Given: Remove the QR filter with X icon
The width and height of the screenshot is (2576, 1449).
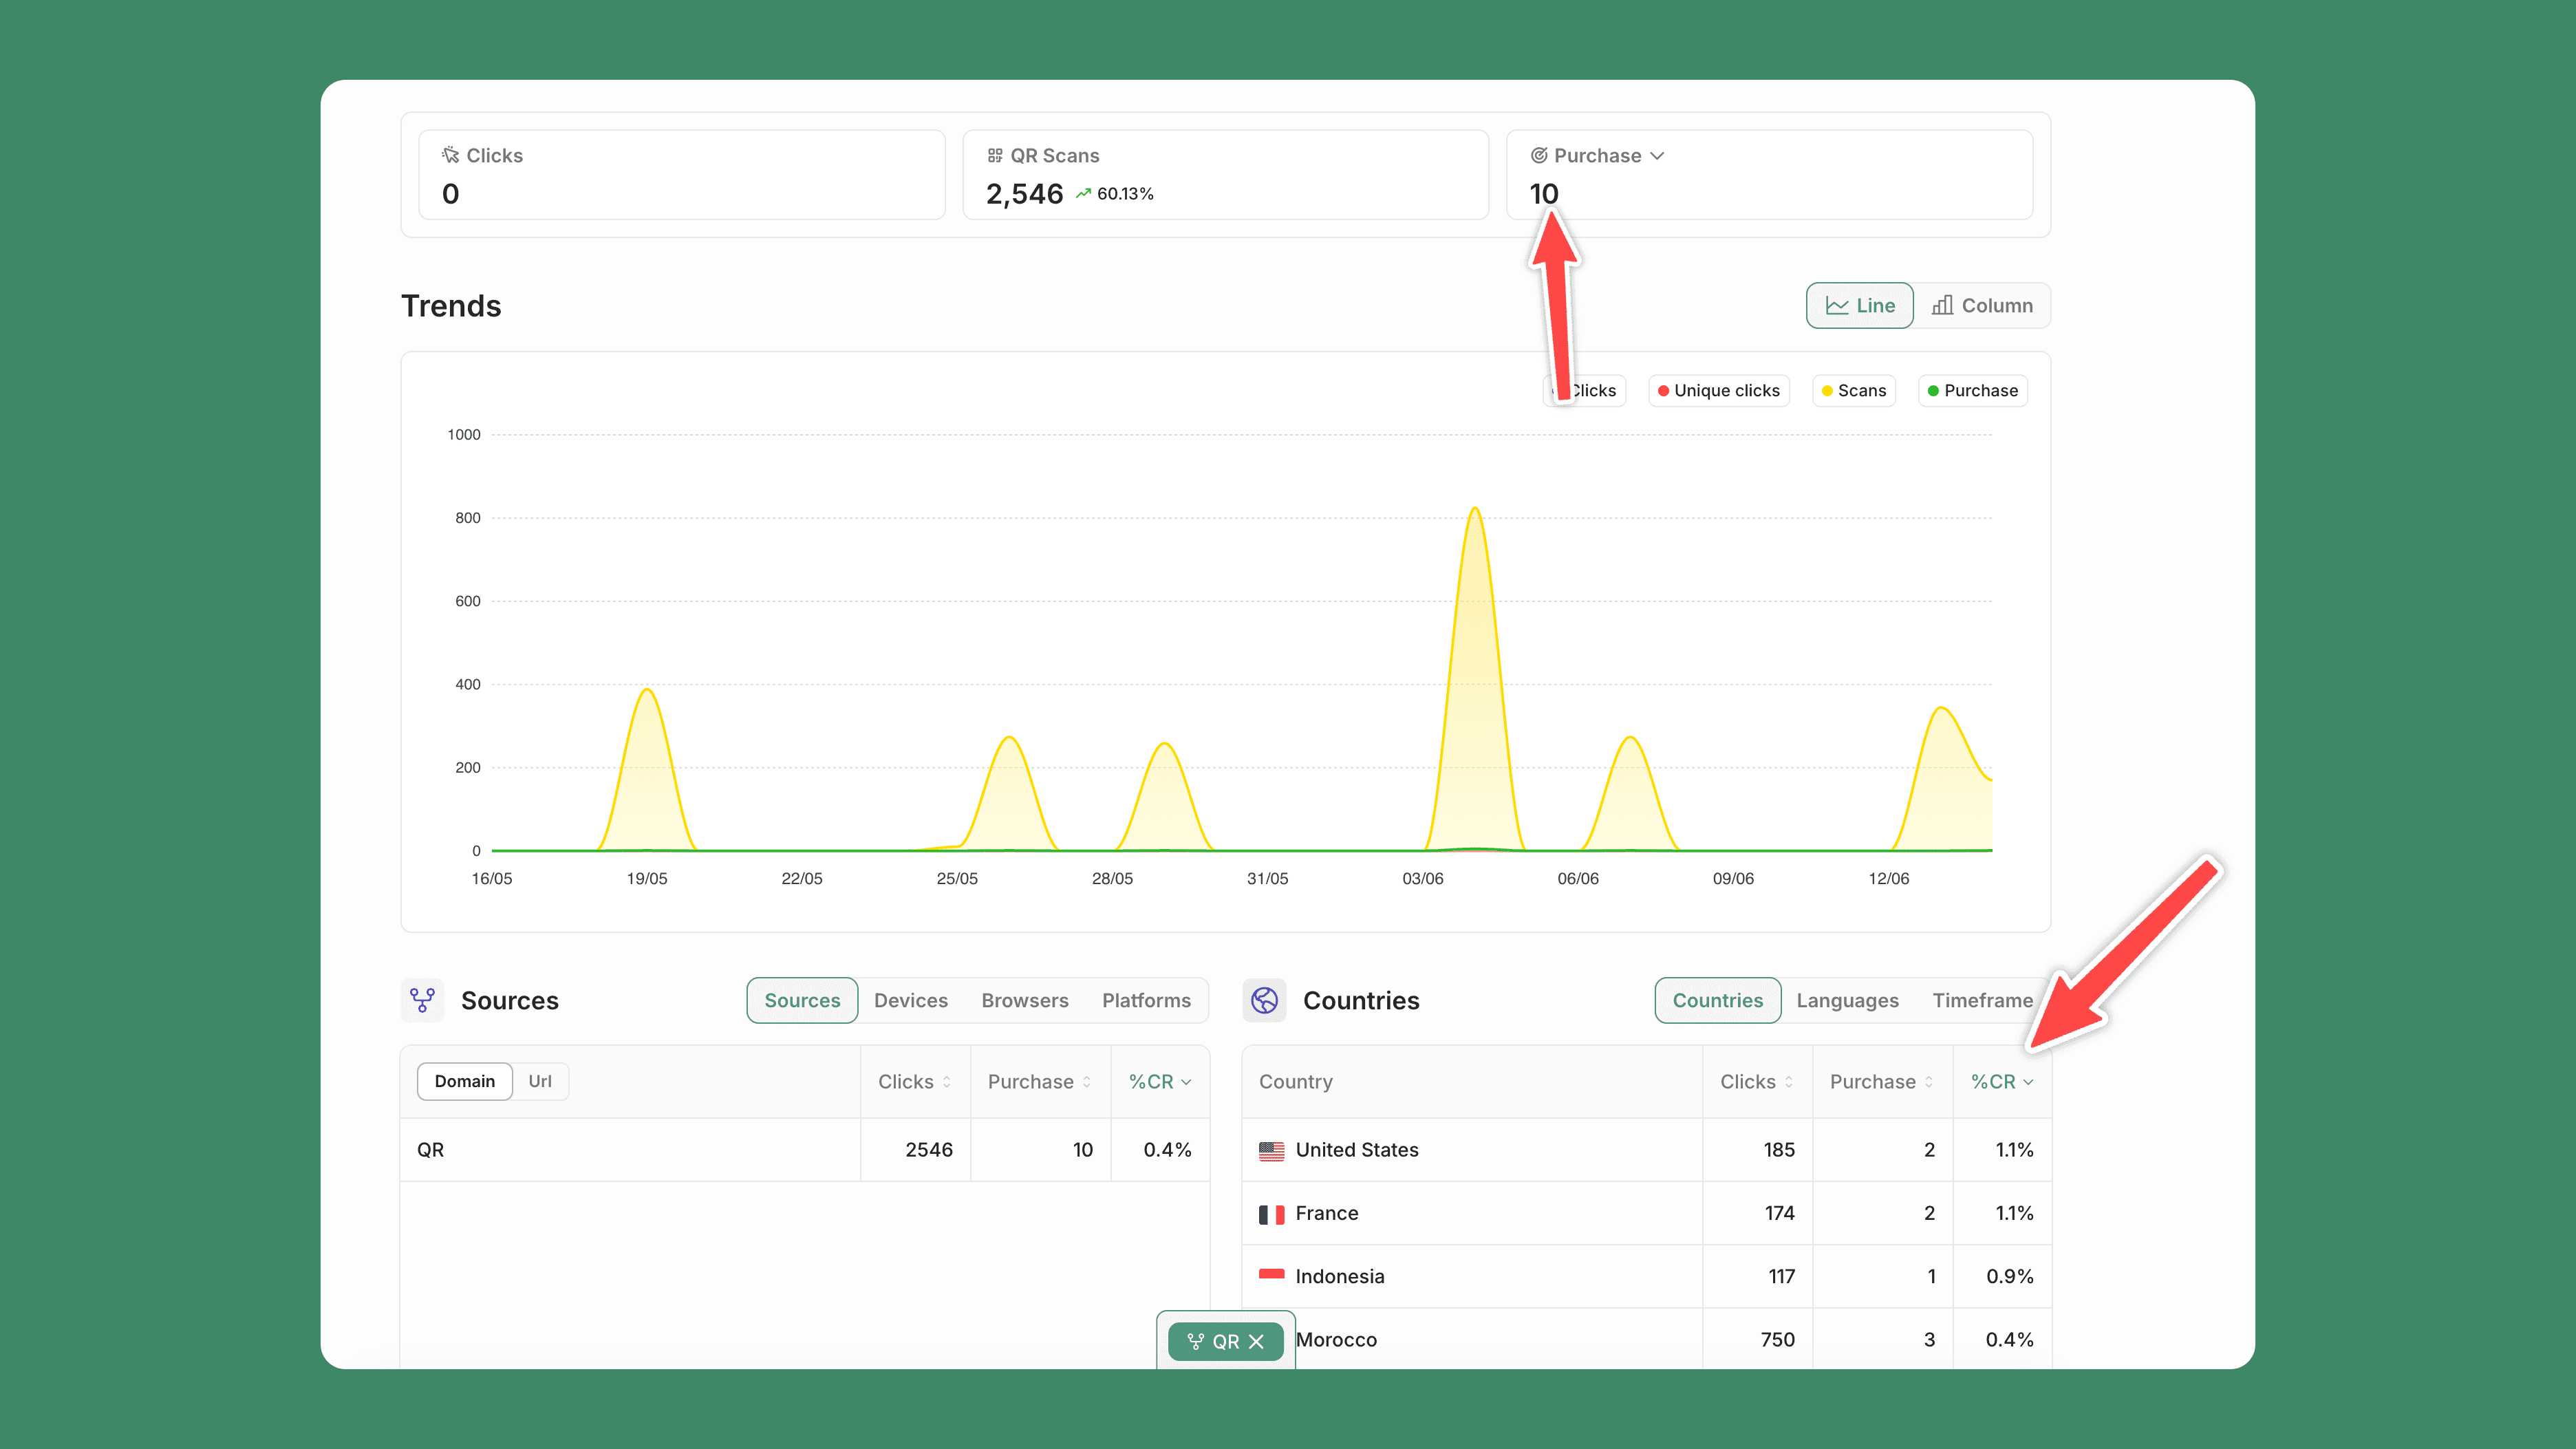Looking at the screenshot, I should pyautogui.click(x=1256, y=1341).
